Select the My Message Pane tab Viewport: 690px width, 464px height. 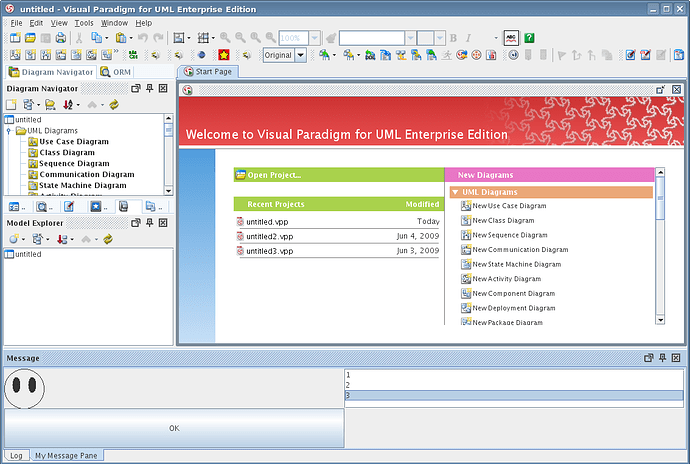(66, 456)
